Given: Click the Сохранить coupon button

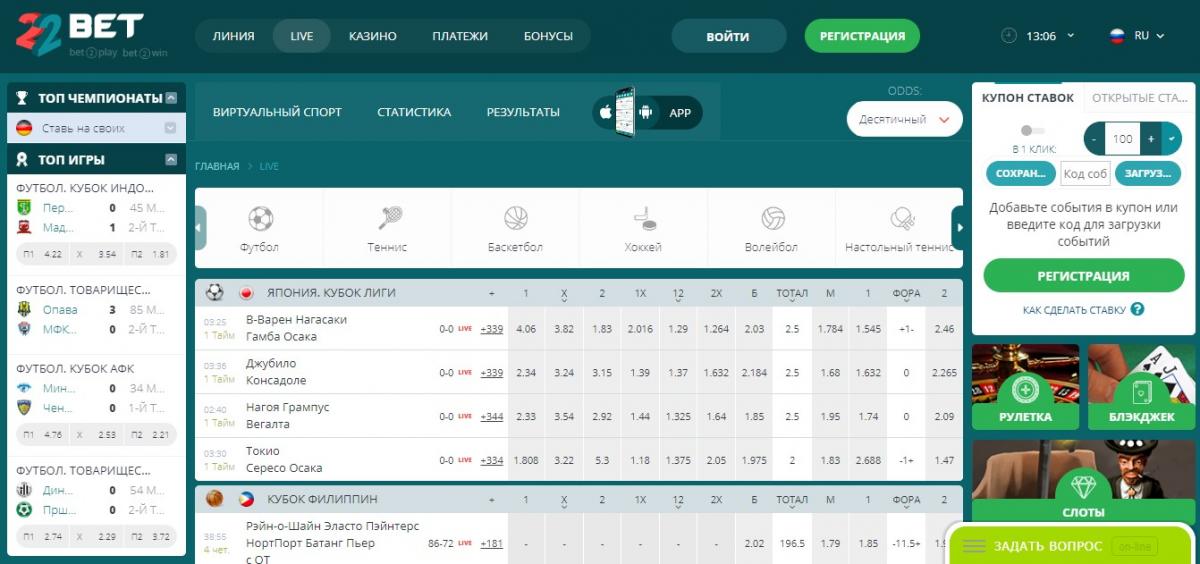Looking at the screenshot, I should (1021, 174).
